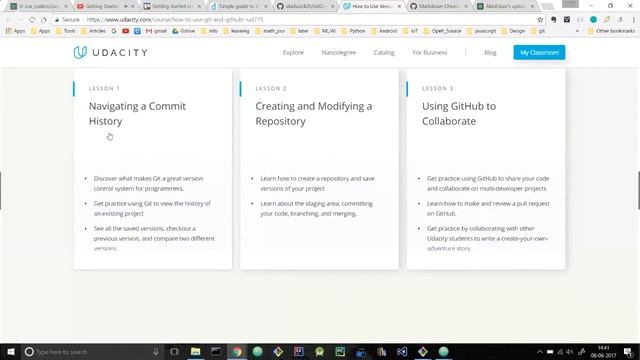Open the gmail bookmark
Image resolution: width=640 pixels, height=360 pixels.
click(156, 31)
